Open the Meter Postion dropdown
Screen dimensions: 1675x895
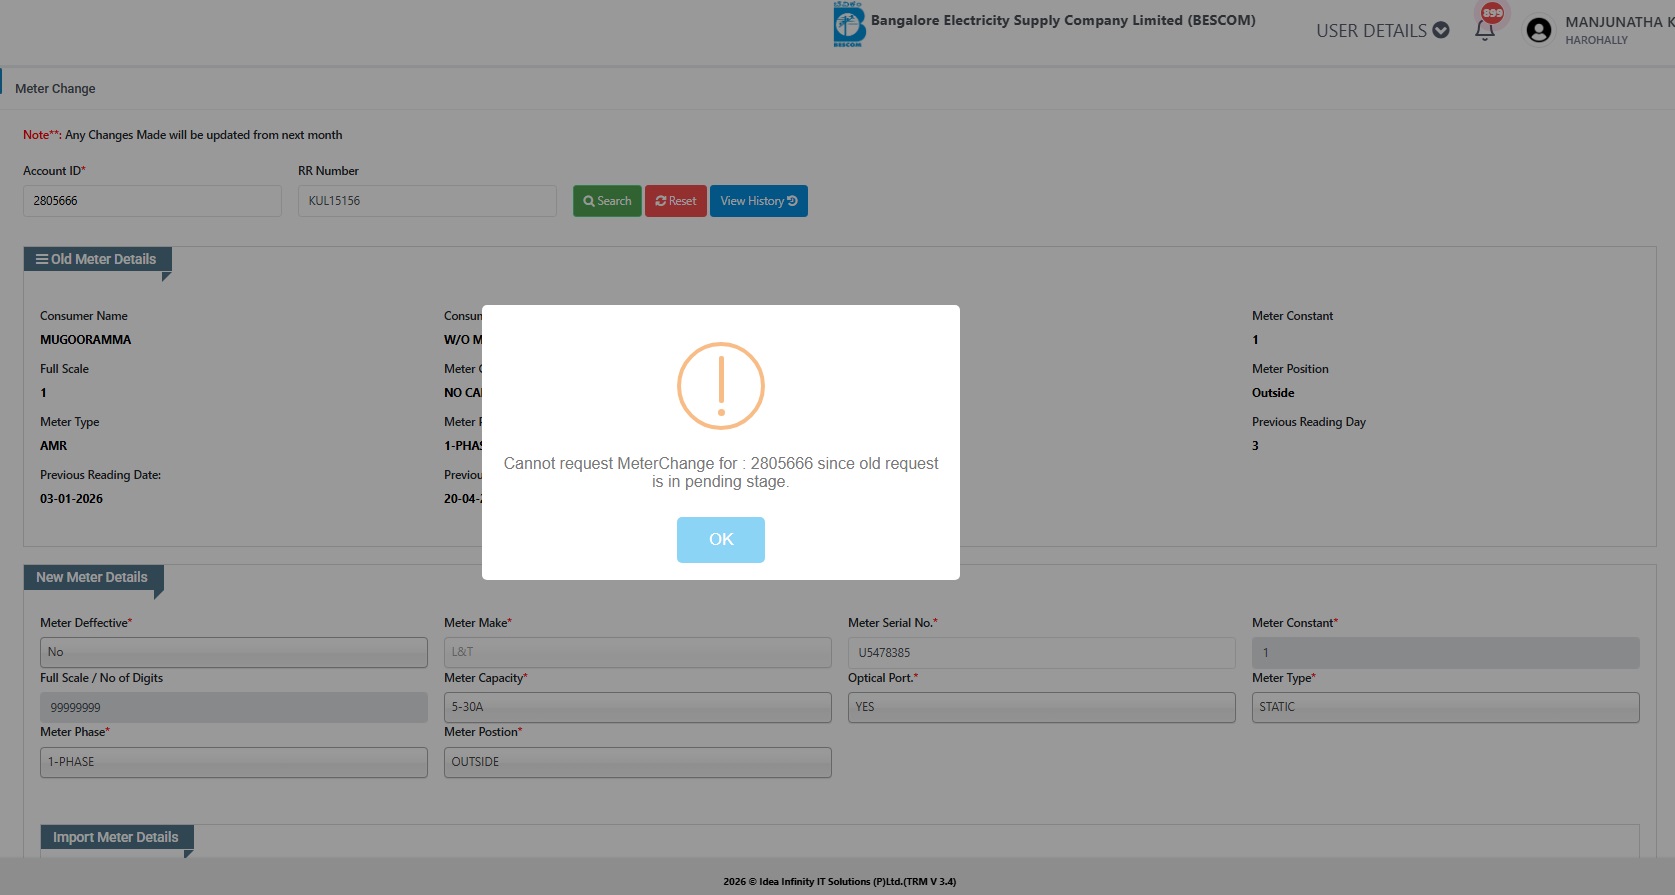(x=637, y=762)
